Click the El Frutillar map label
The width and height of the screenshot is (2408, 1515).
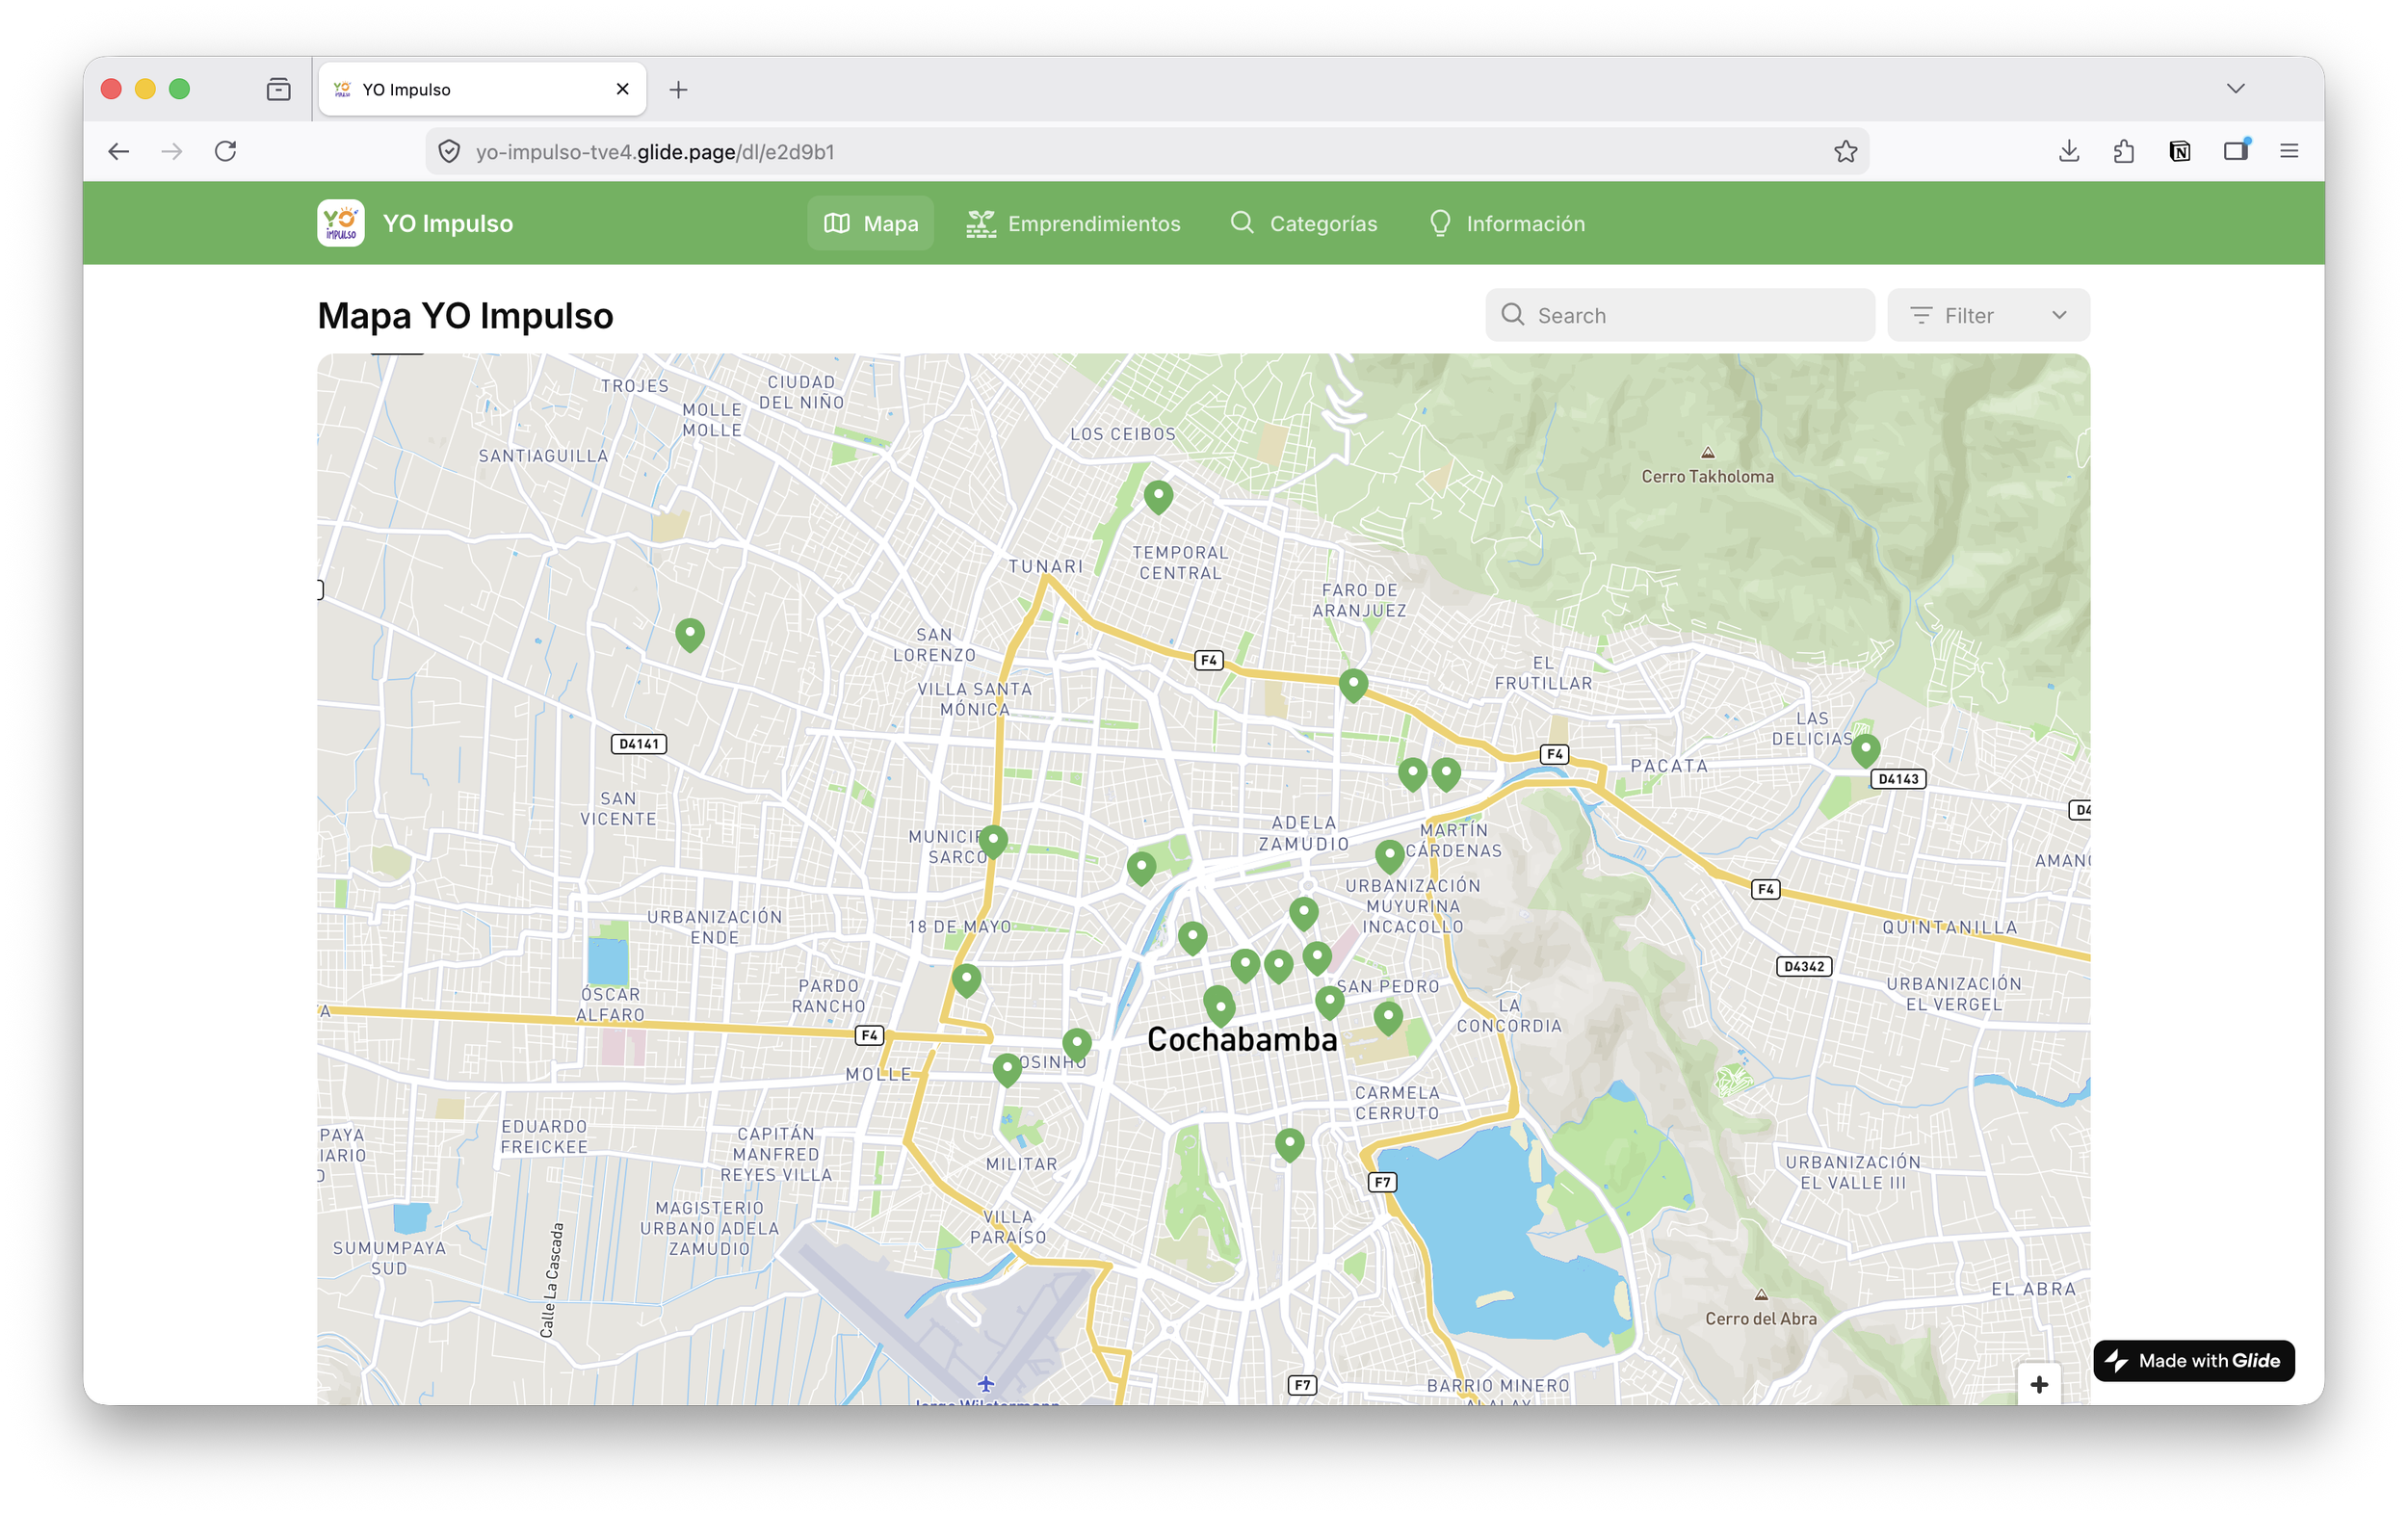coord(1543,673)
